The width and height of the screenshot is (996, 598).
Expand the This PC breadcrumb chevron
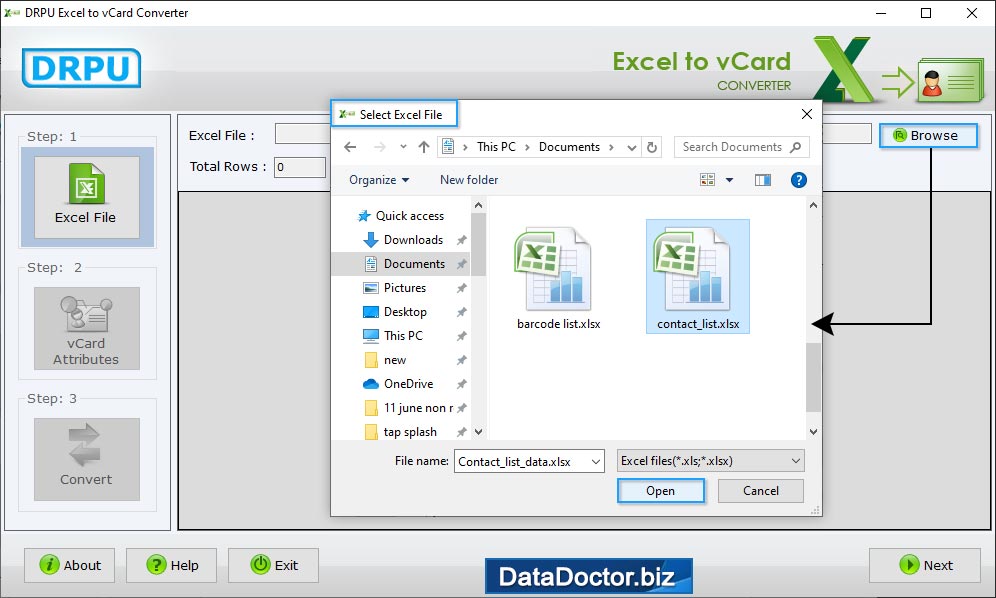coord(527,147)
